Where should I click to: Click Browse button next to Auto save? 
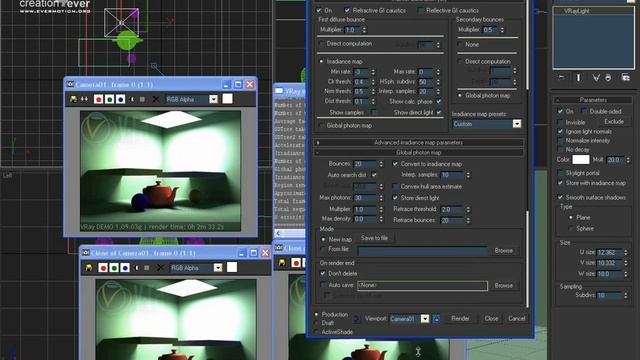pos(504,285)
